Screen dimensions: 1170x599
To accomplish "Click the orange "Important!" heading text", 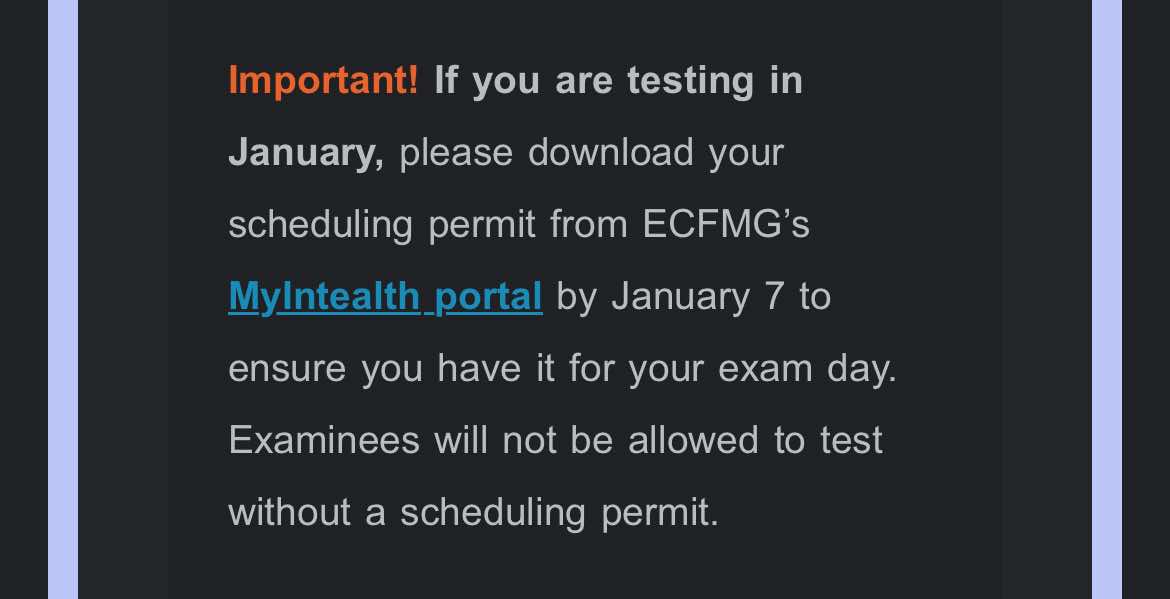I will coord(323,81).
